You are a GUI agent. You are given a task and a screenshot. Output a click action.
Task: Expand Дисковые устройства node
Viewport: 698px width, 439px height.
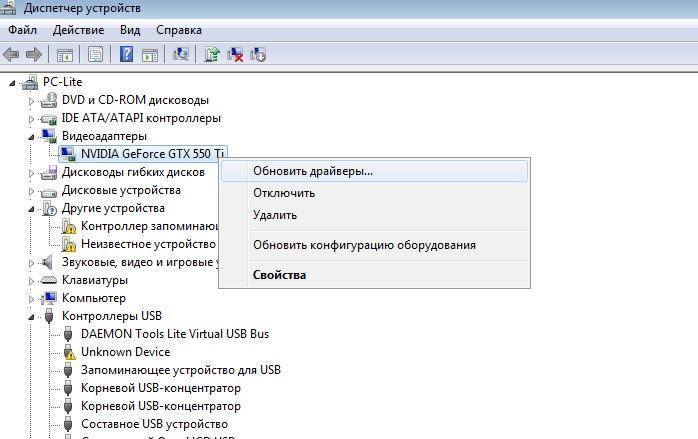(x=31, y=191)
